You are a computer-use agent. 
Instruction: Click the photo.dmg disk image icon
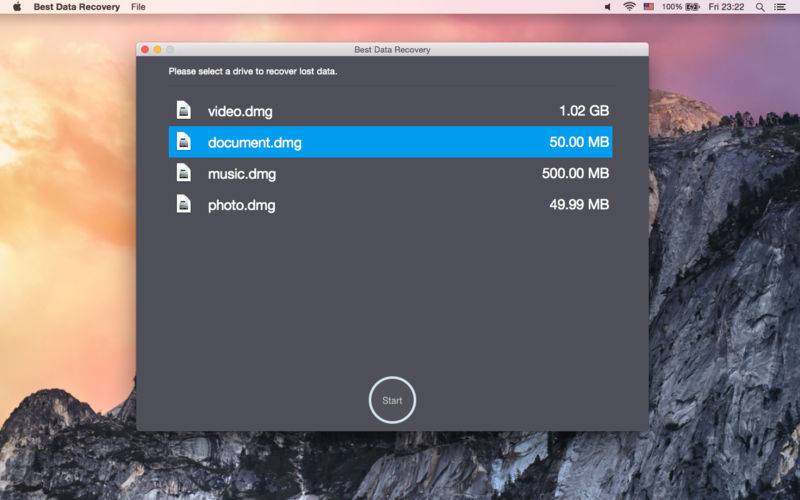point(184,204)
